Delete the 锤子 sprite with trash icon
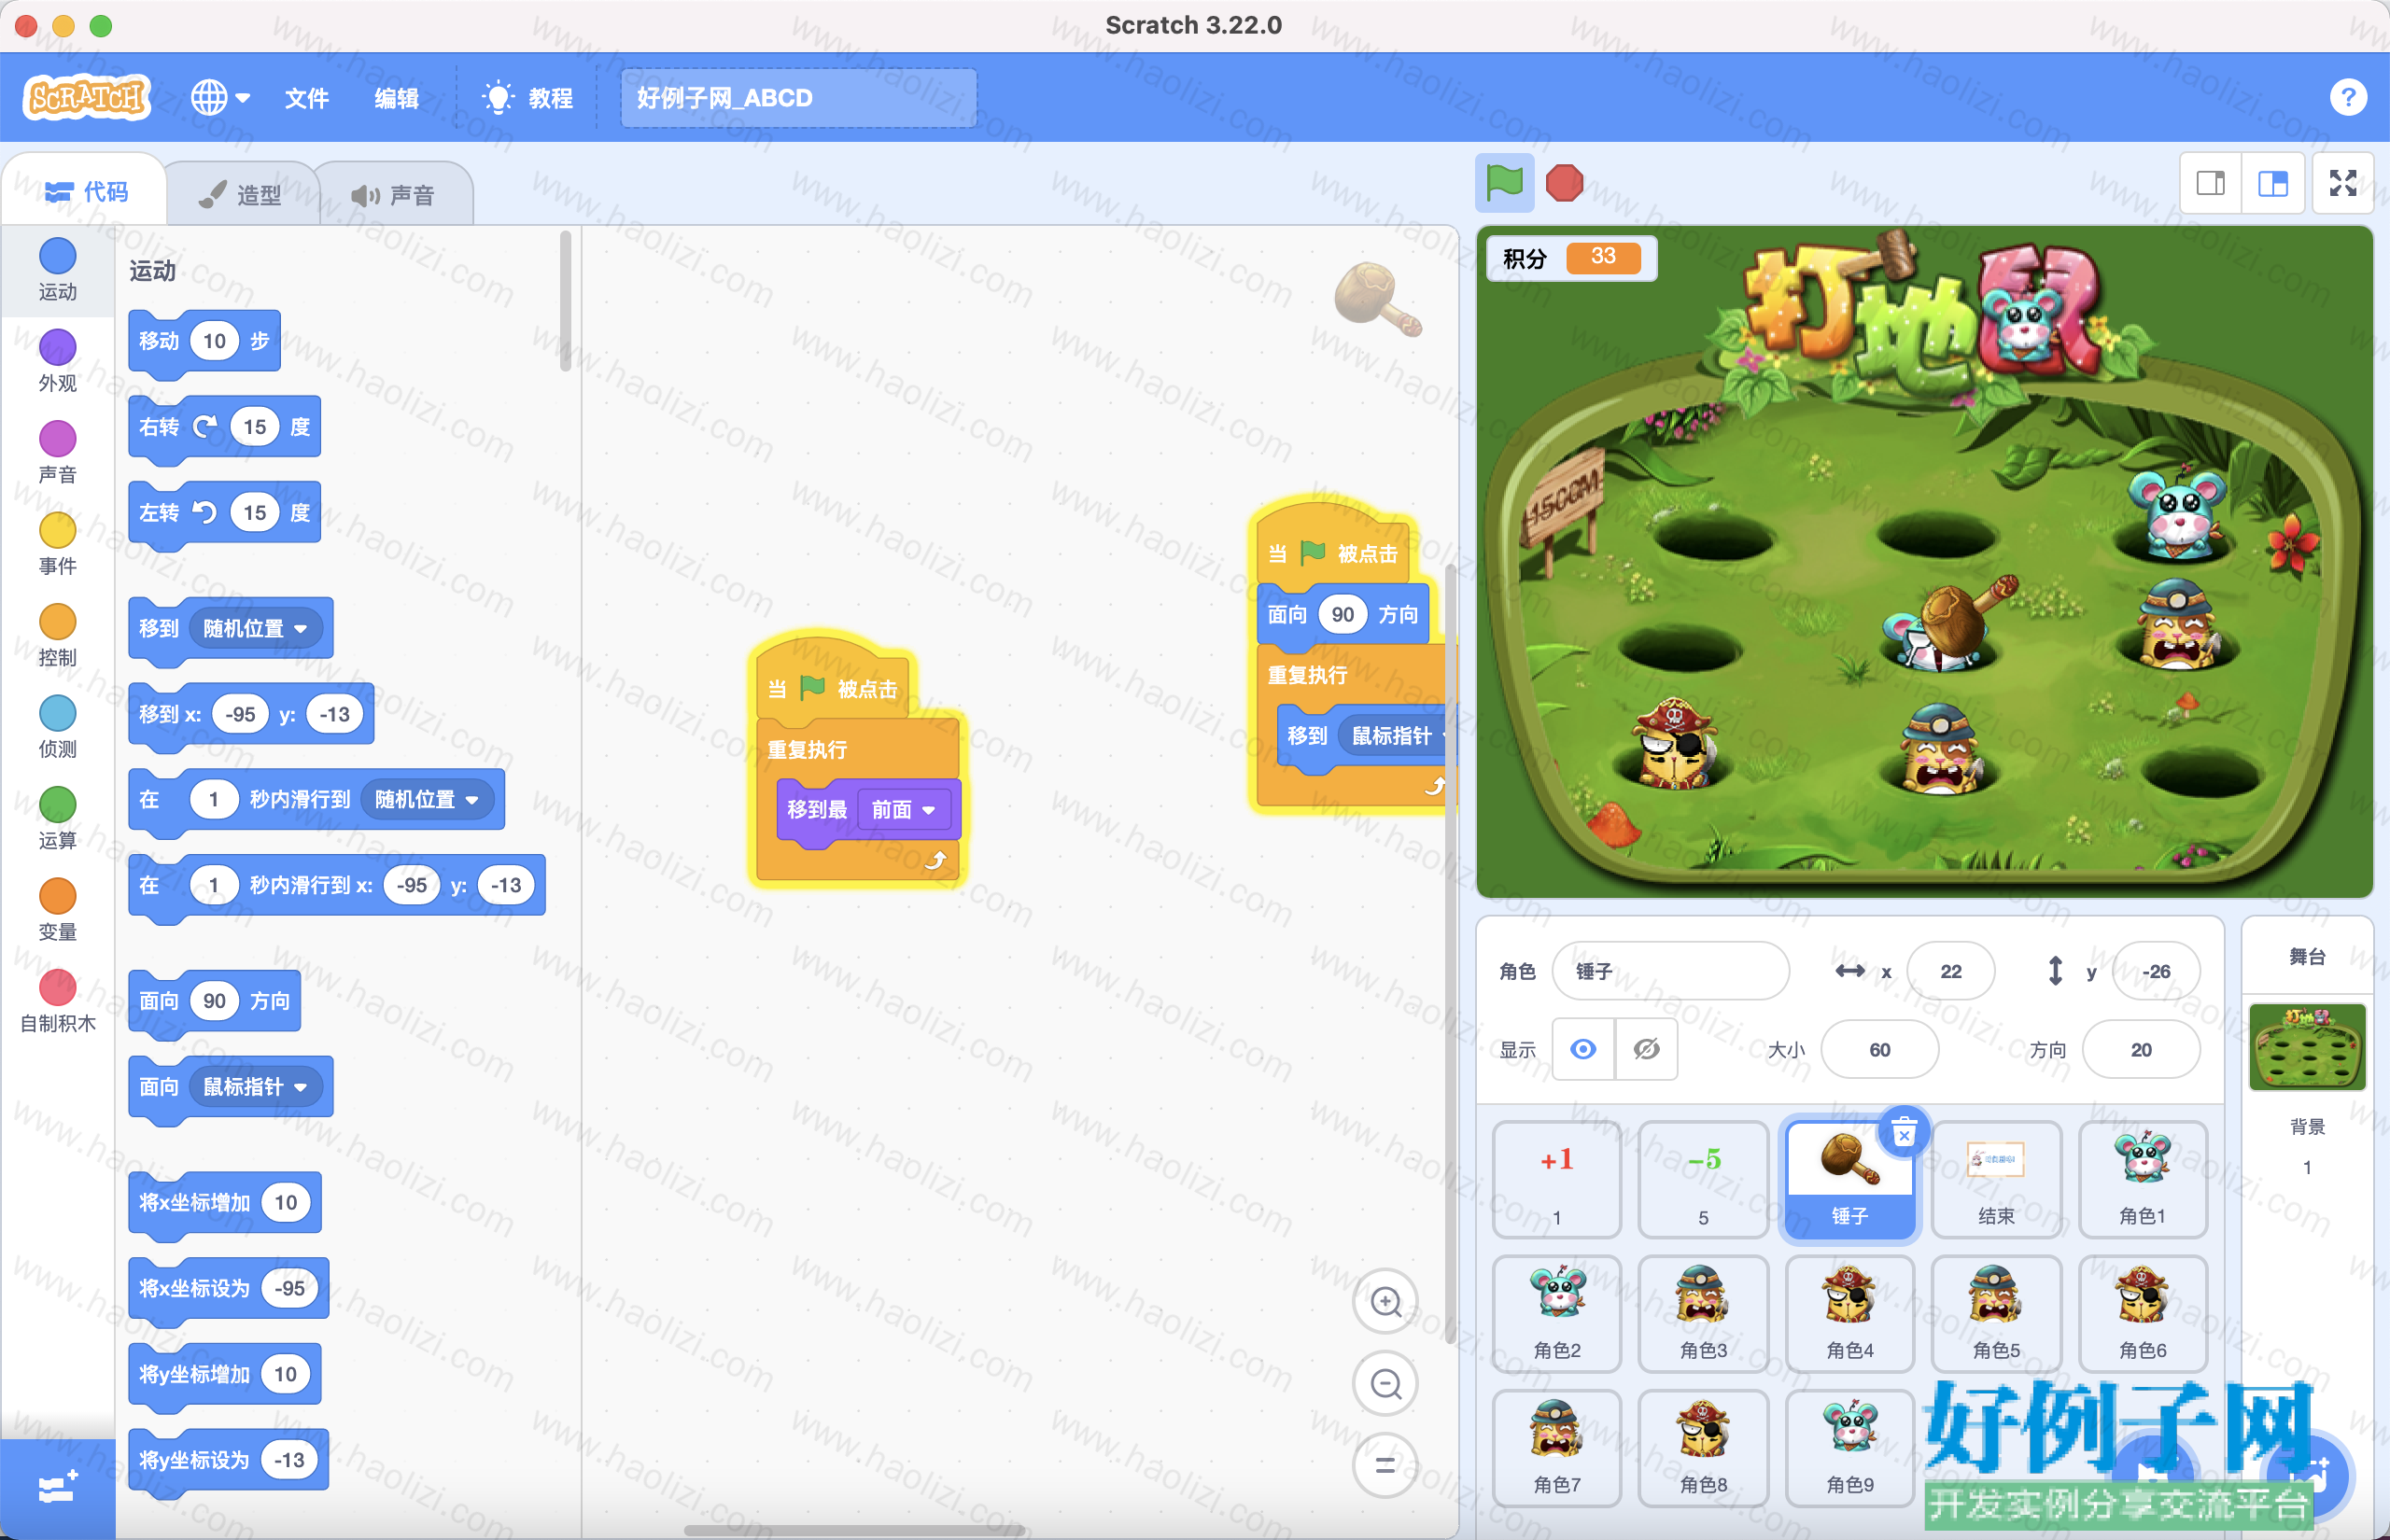The width and height of the screenshot is (2390, 1540). pos(1903,1133)
